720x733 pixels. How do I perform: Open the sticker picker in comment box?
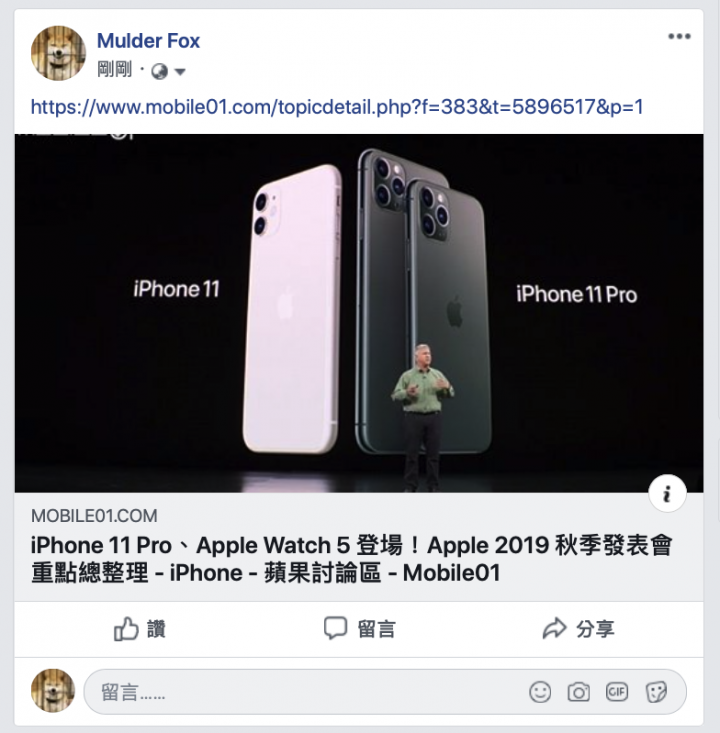click(x=656, y=692)
